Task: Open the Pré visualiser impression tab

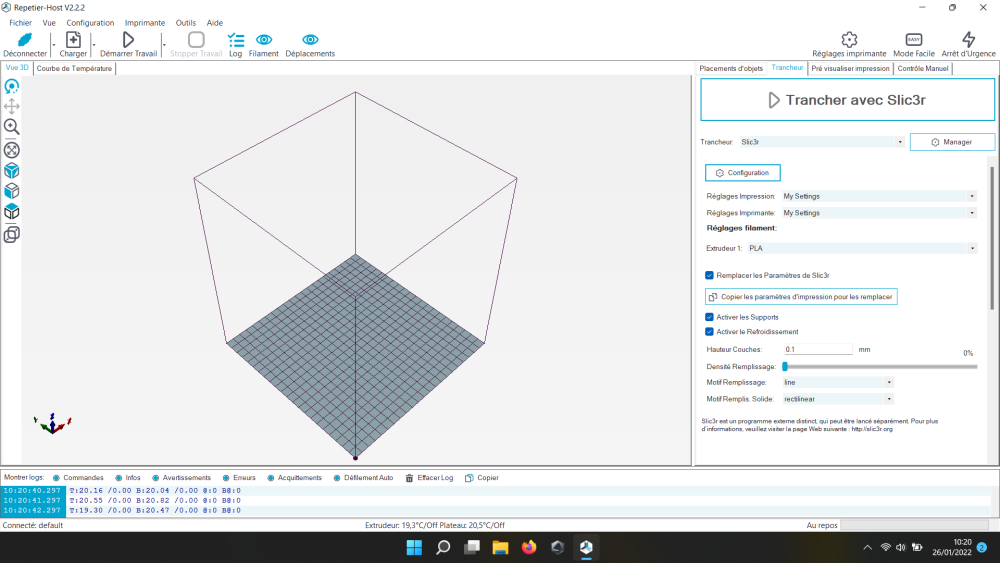Action: point(850,68)
